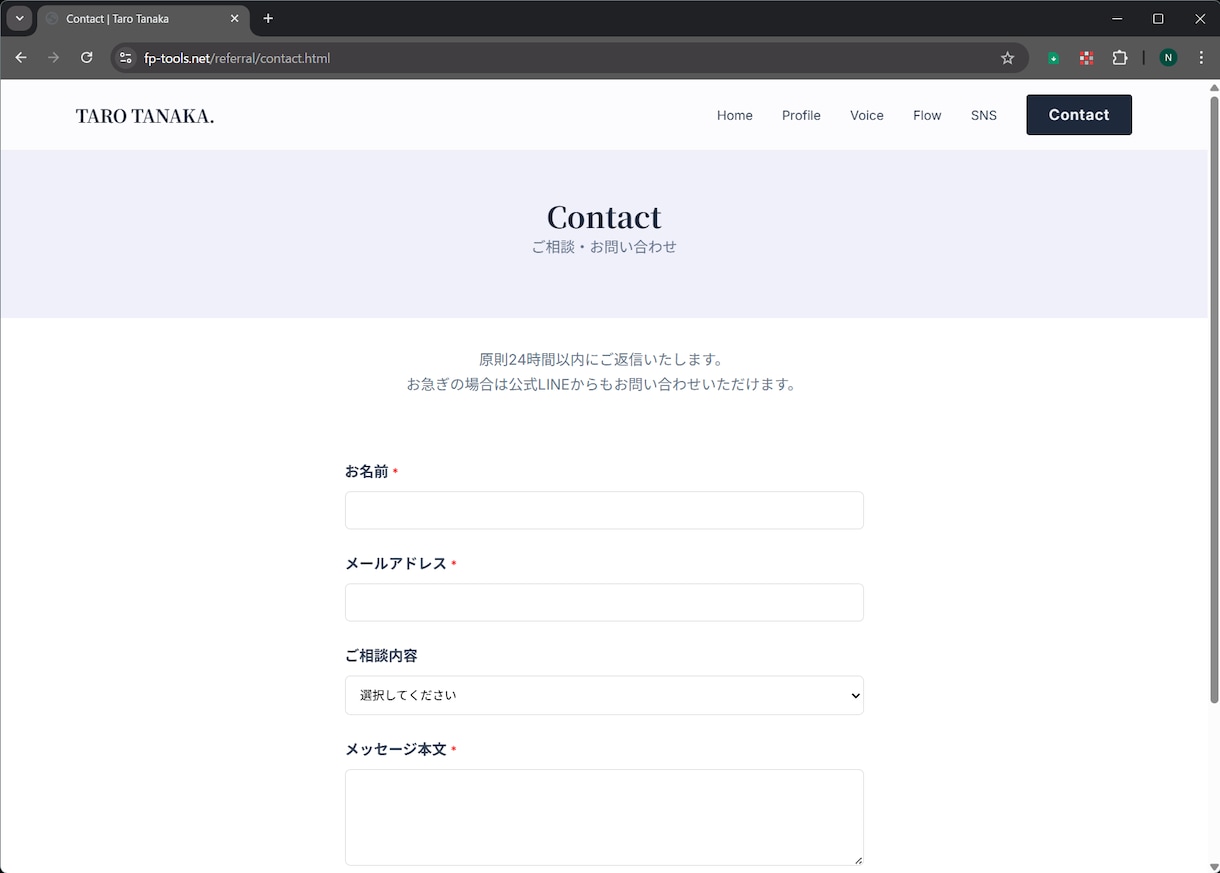Click the address bar URL
The image size is (1220, 873).
point(237,58)
